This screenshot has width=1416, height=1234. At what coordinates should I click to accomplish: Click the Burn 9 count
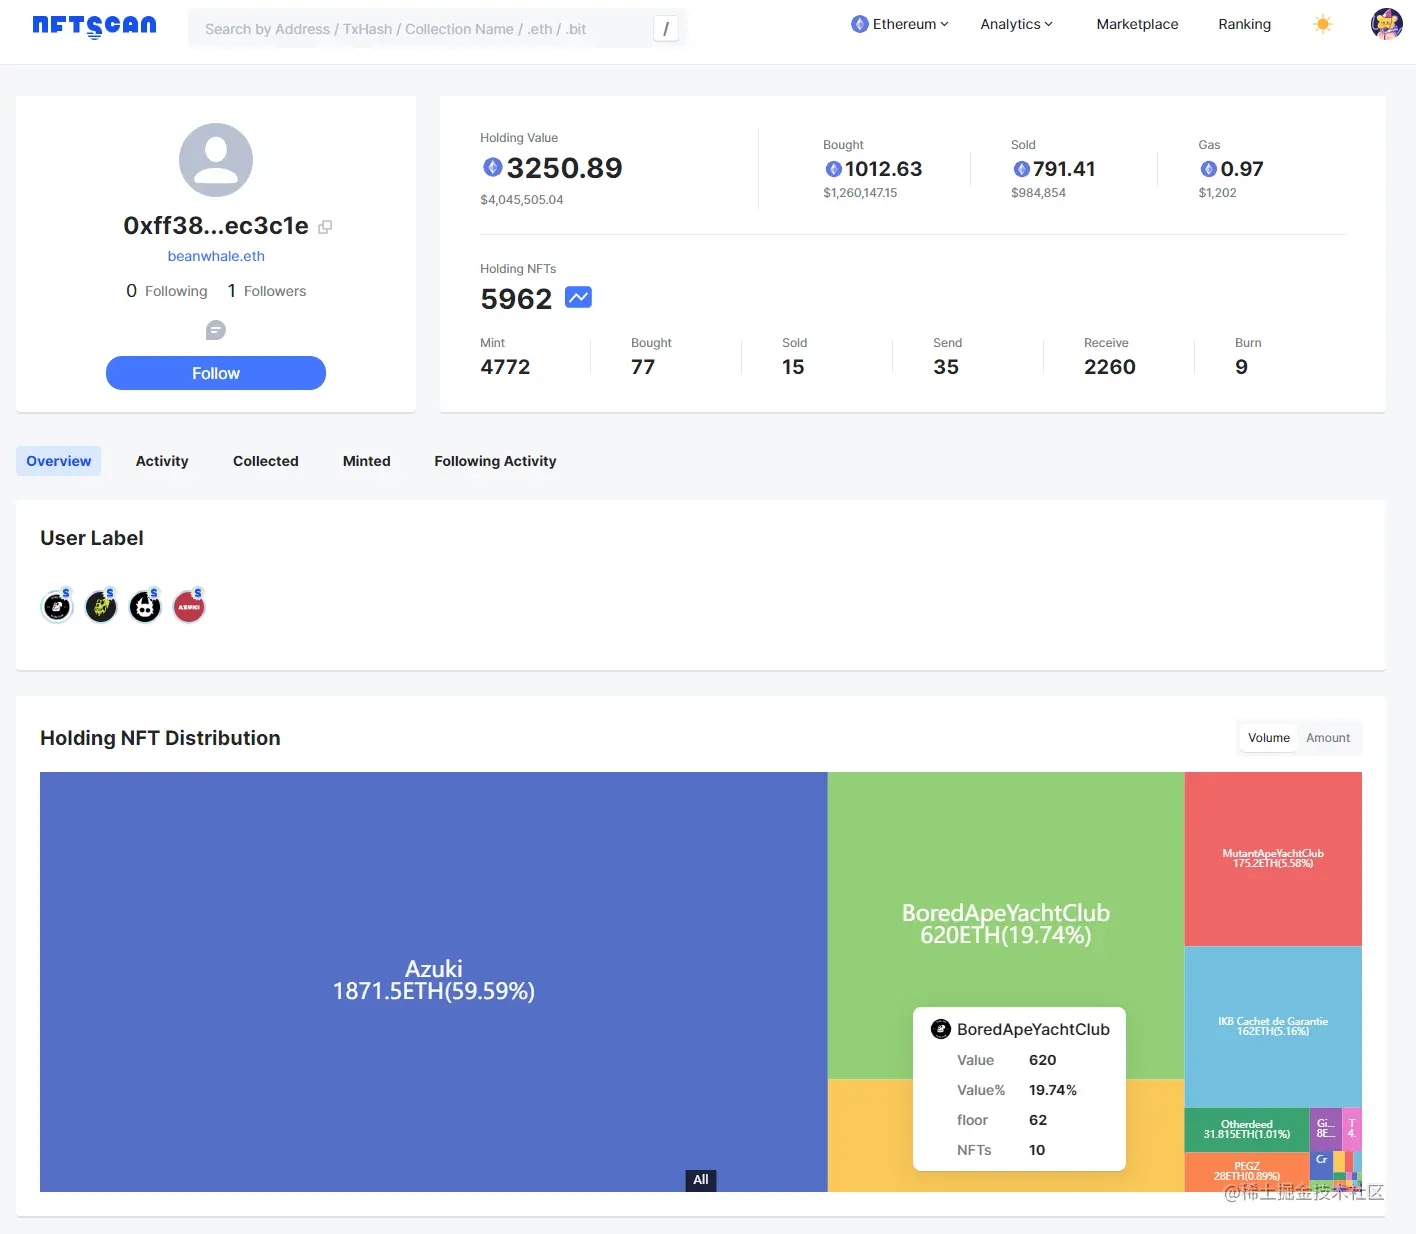click(x=1241, y=367)
